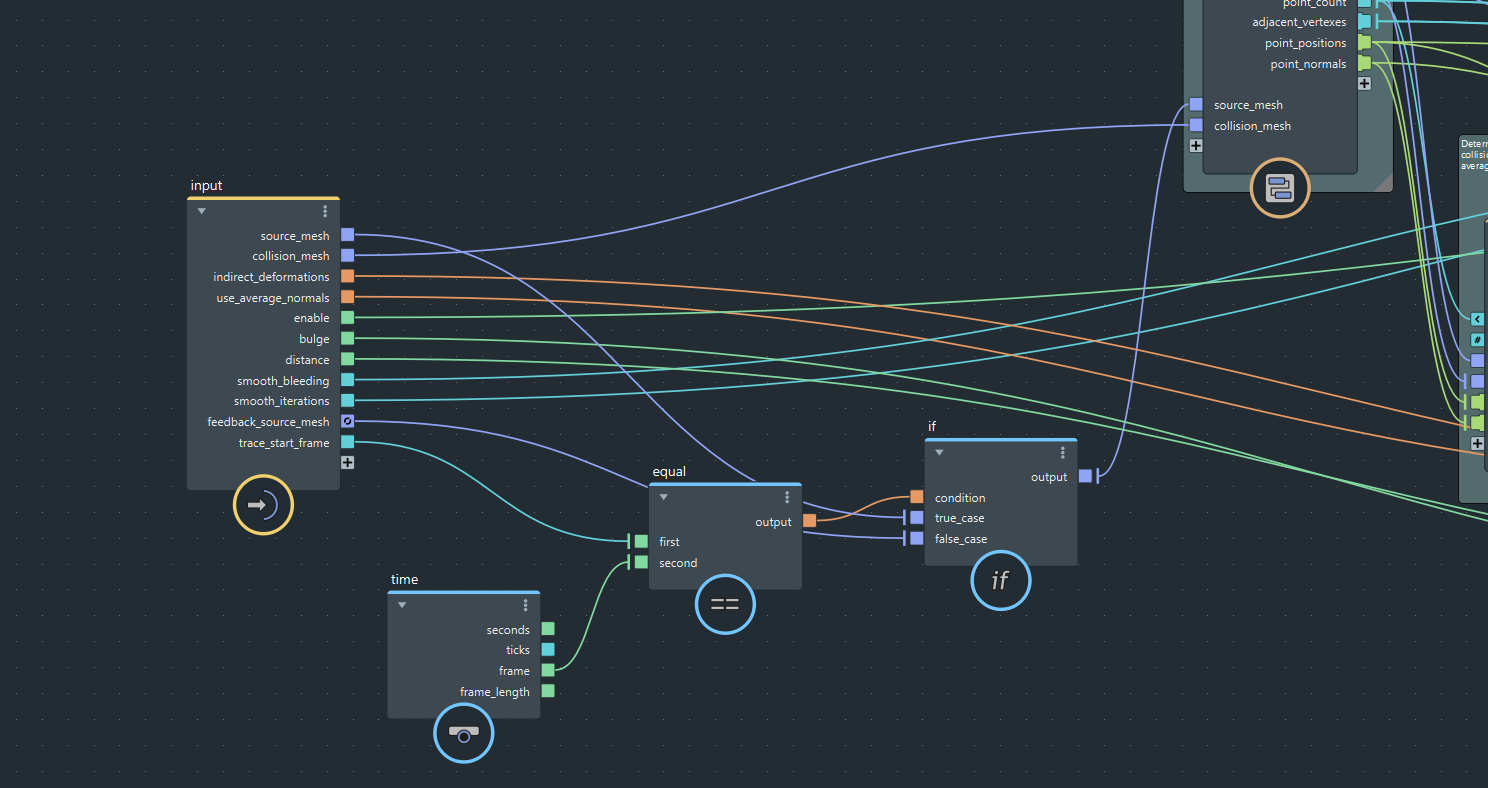Click the mesh badge icon under the collision node

[x=1280, y=188]
